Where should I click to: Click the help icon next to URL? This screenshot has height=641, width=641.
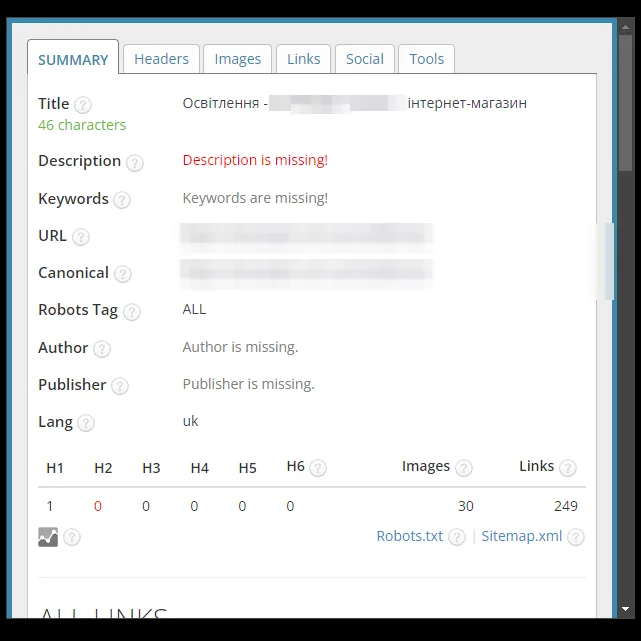click(81, 237)
